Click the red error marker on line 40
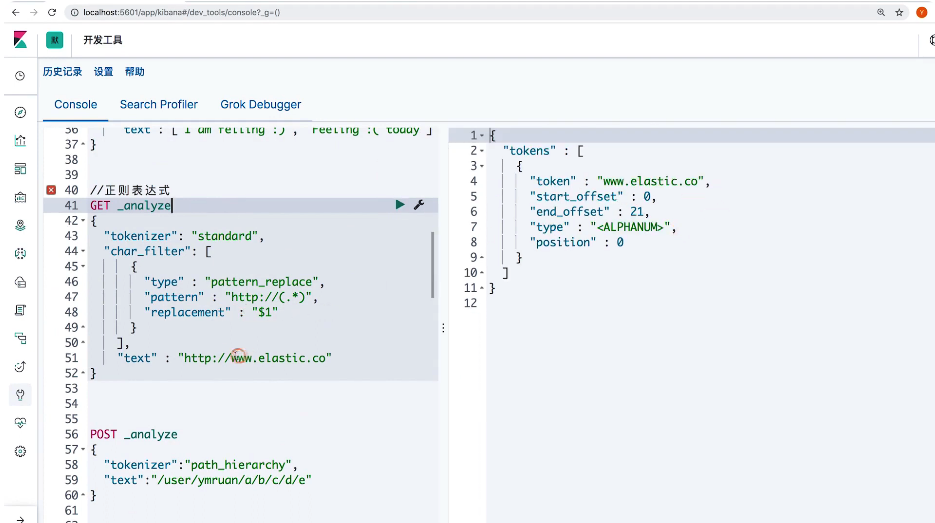The width and height of the screenshot is (935, 523). click(51, 190)
